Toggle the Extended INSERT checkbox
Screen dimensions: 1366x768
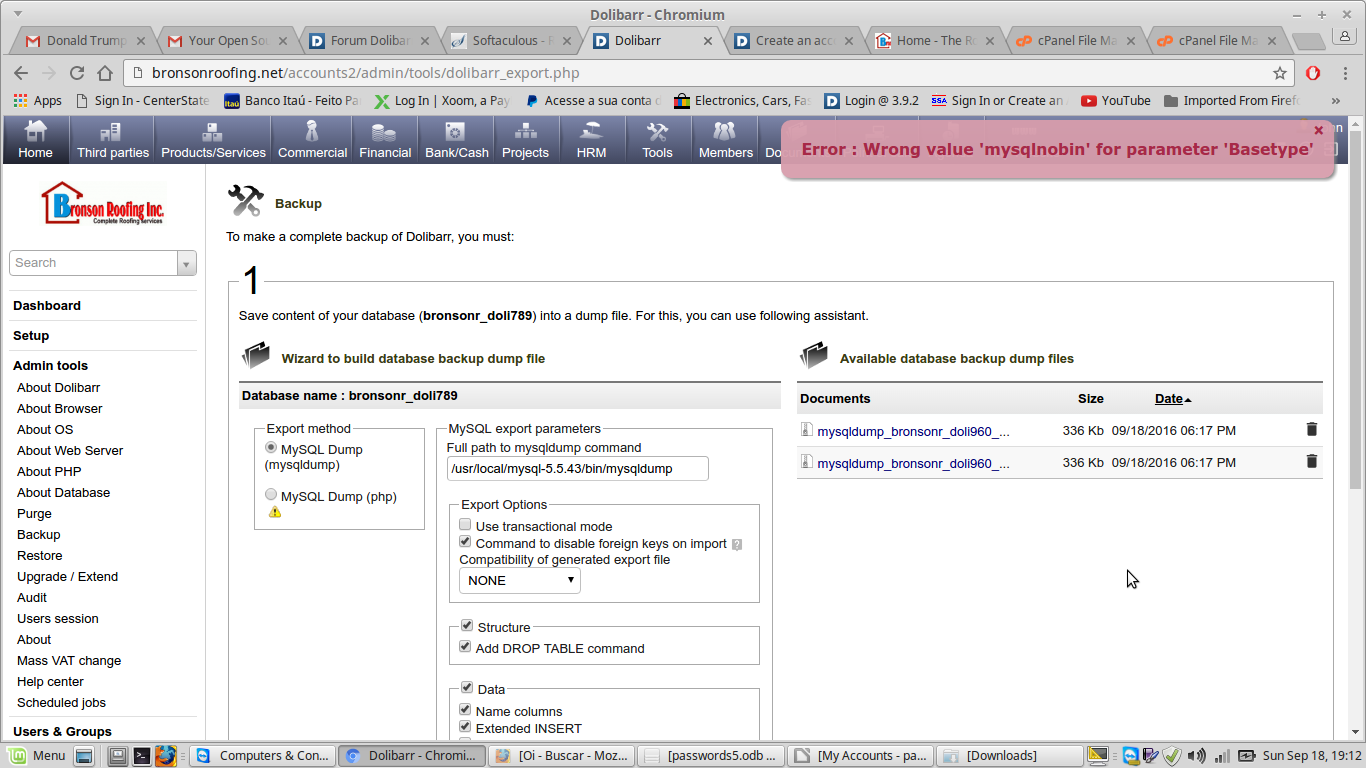coord(465,727)
